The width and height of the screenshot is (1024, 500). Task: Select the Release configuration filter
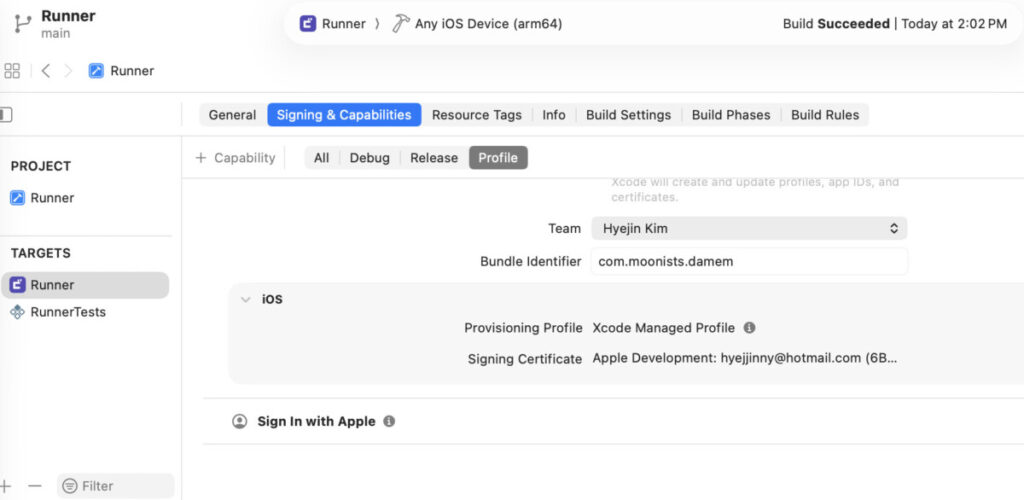click(x=434, y=158)
